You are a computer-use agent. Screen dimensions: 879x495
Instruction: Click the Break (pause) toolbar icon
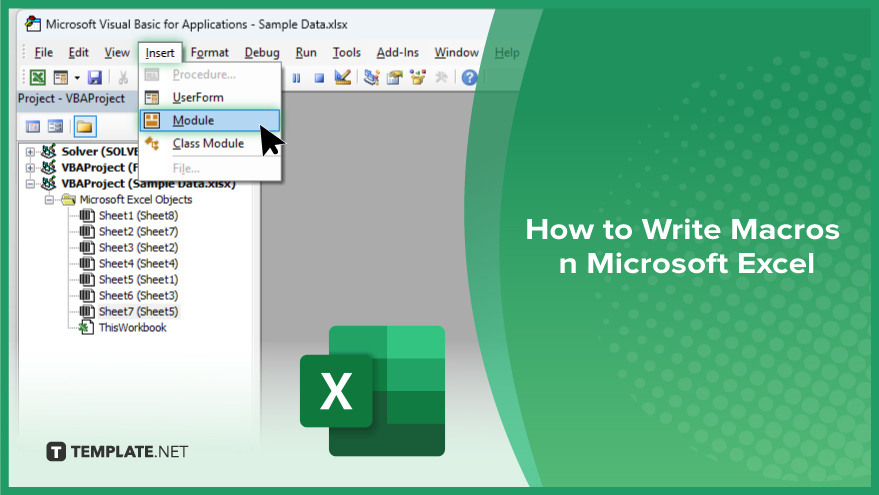click(x=297, y=78)
